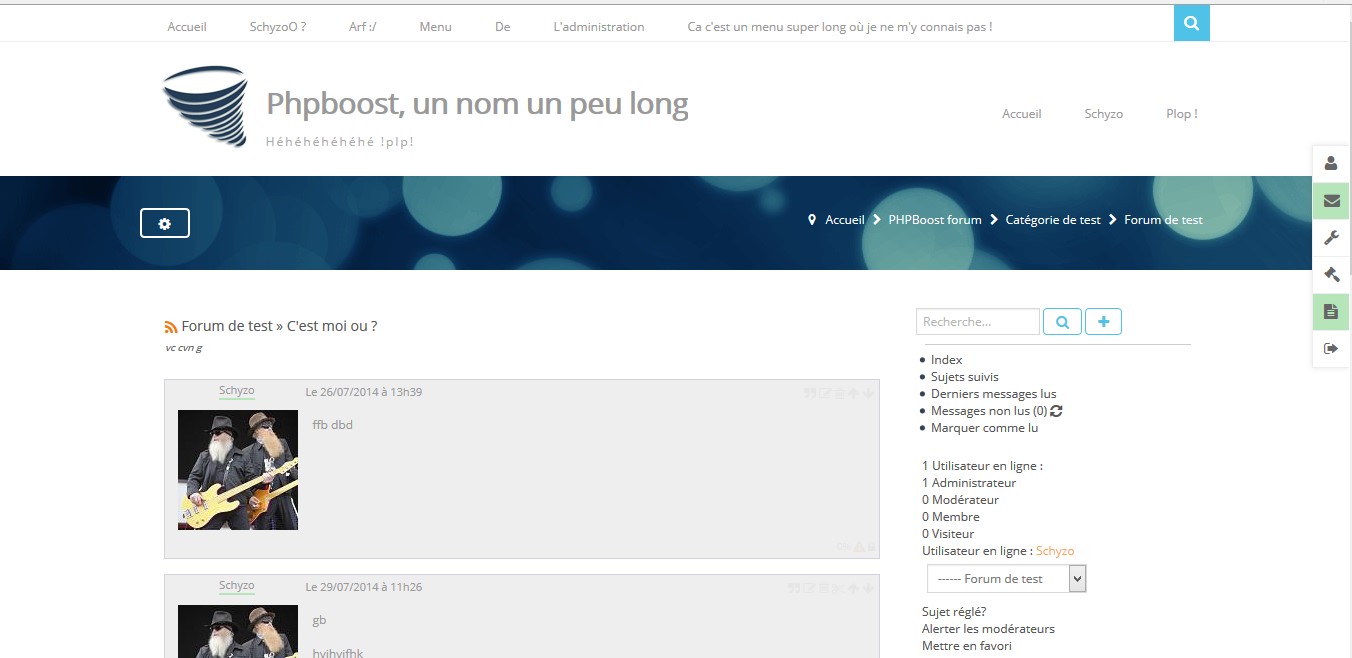The image size is (1352, 658).
Task: Click the plus advanced search button
Action: pyautogui.click(x=1103, y=321)
